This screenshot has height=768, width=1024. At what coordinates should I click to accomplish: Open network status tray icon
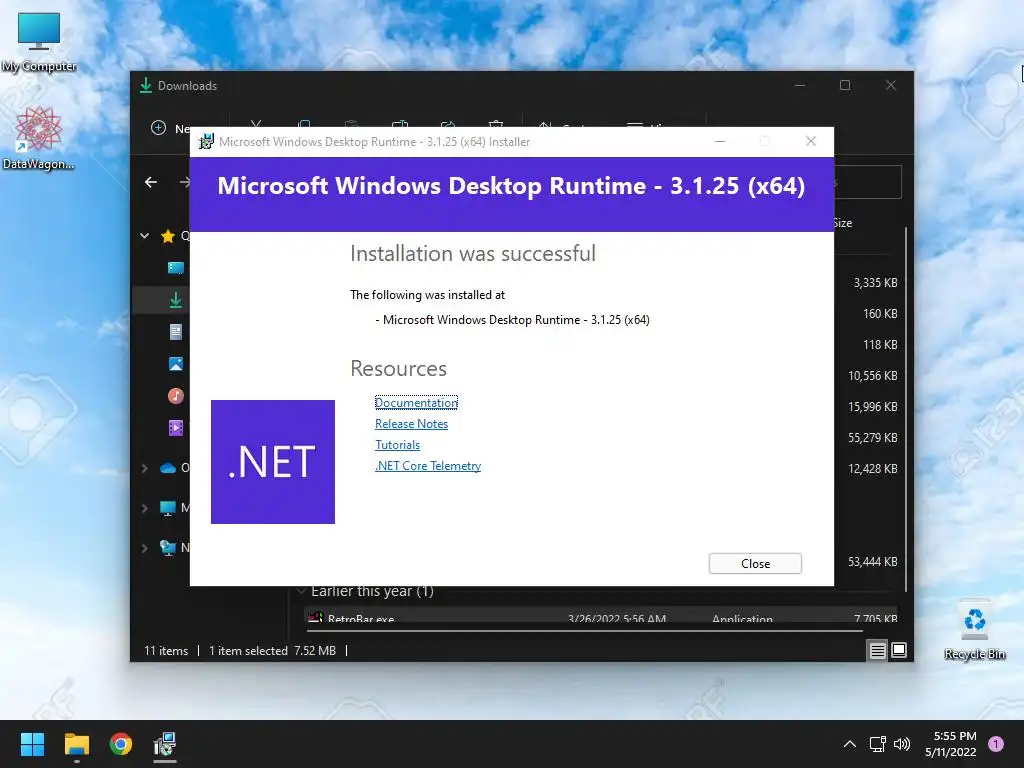pyautogui.click(x=877, y=744)
